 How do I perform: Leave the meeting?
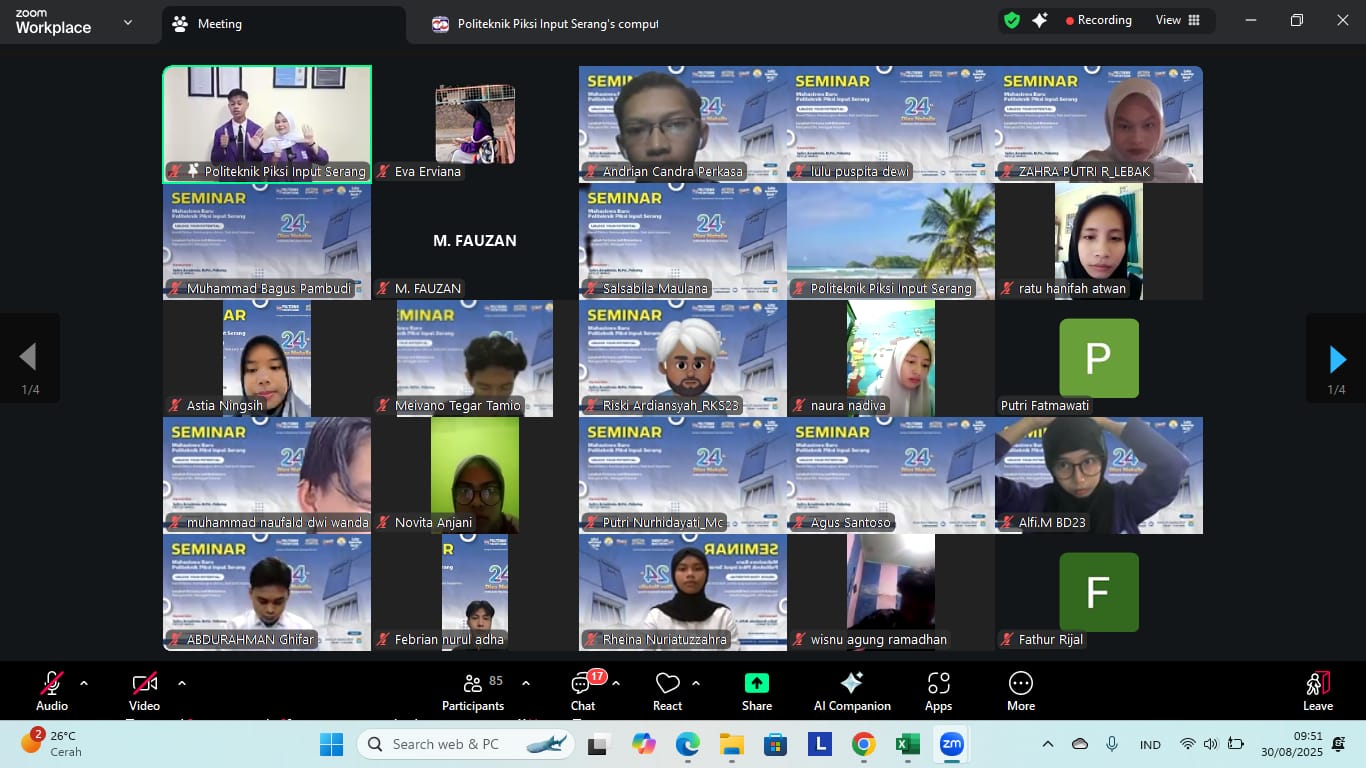(1317, 691)
